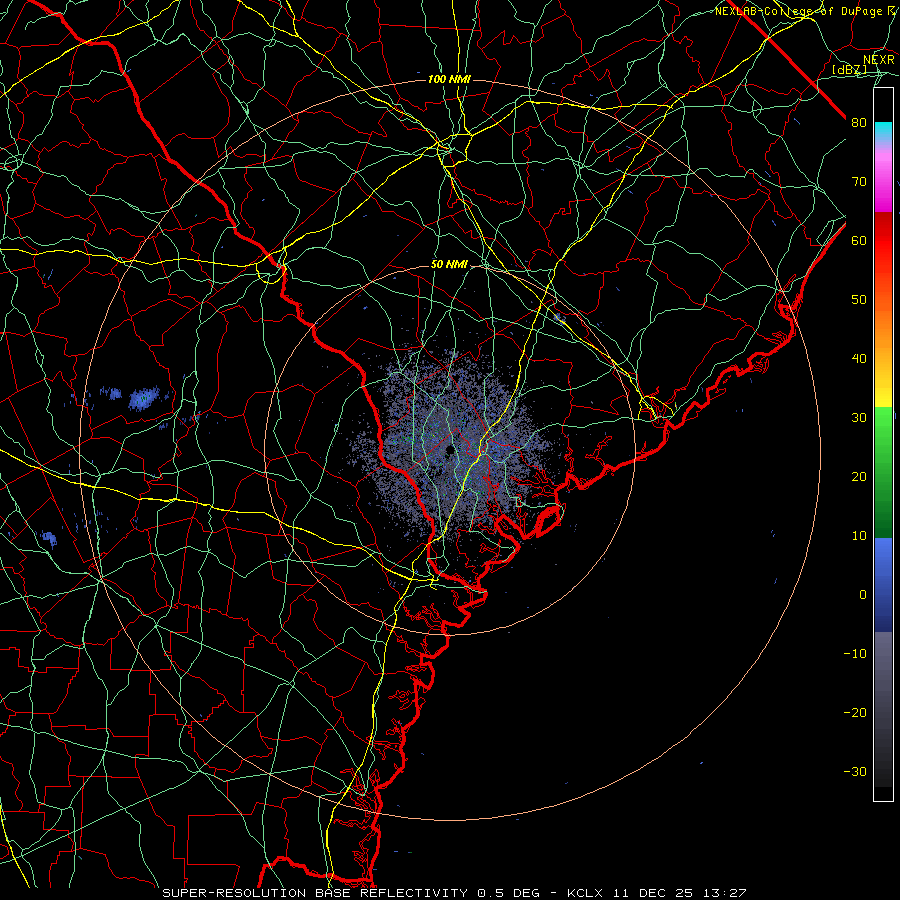This screenshot has height=900, width=900.
Task: Click the green segment of the reflectivity color bar
Action: coord(883,472)
